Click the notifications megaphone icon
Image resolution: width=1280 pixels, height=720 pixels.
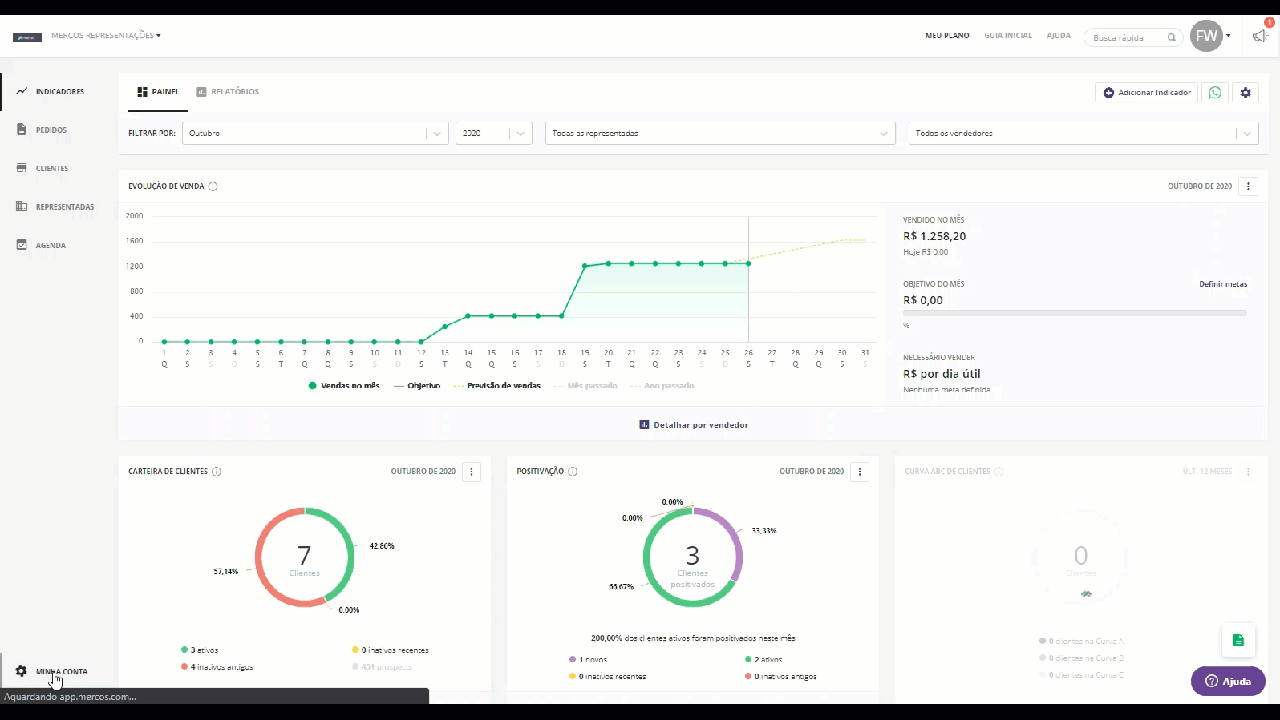click(1260, 36)
